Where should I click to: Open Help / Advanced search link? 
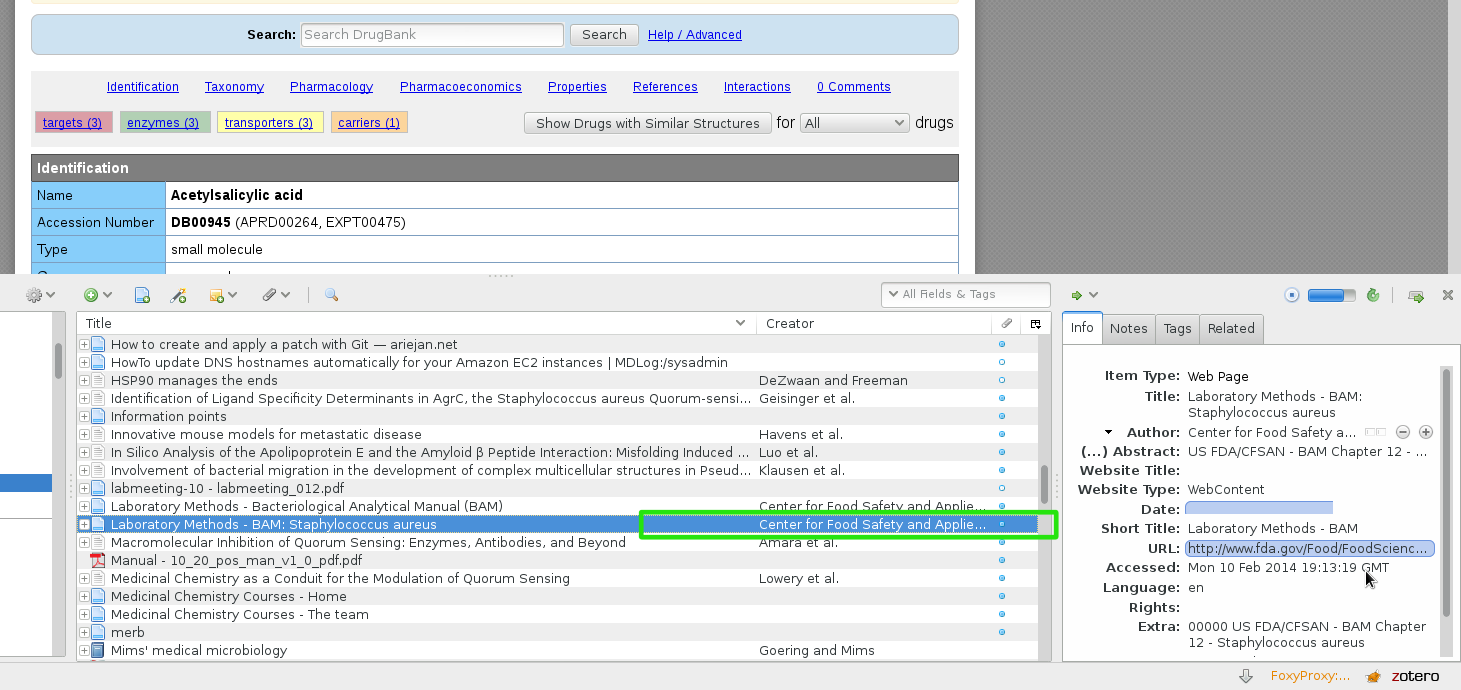(695, 34)
